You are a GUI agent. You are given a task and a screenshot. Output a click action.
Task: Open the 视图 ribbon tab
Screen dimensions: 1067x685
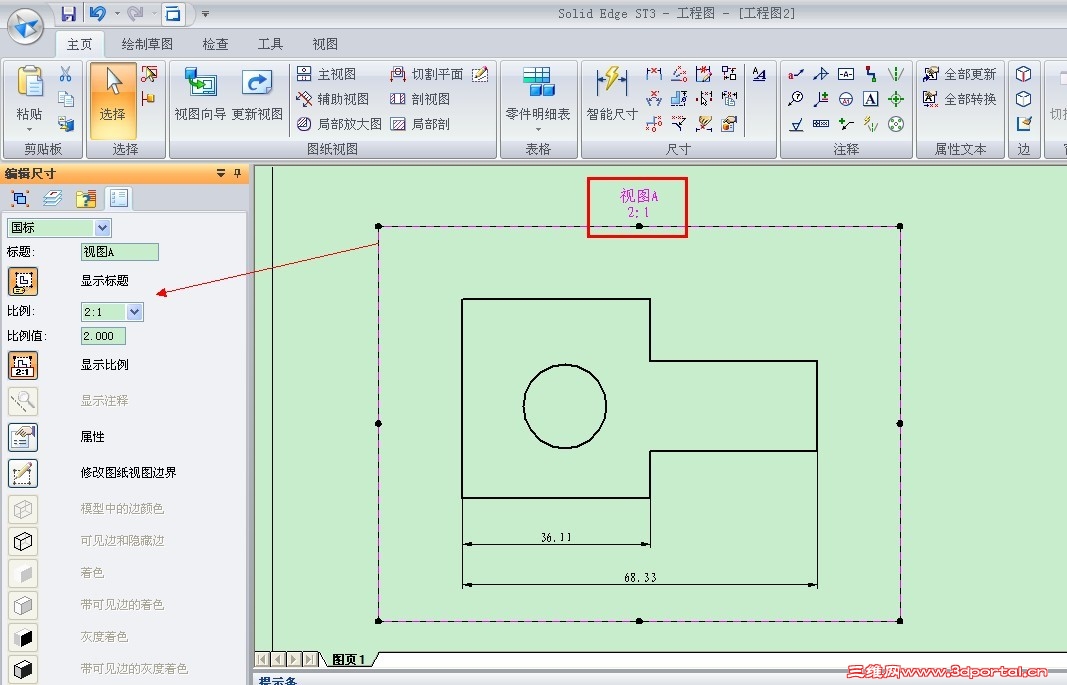pyautogui.click(x=325, y=44)
